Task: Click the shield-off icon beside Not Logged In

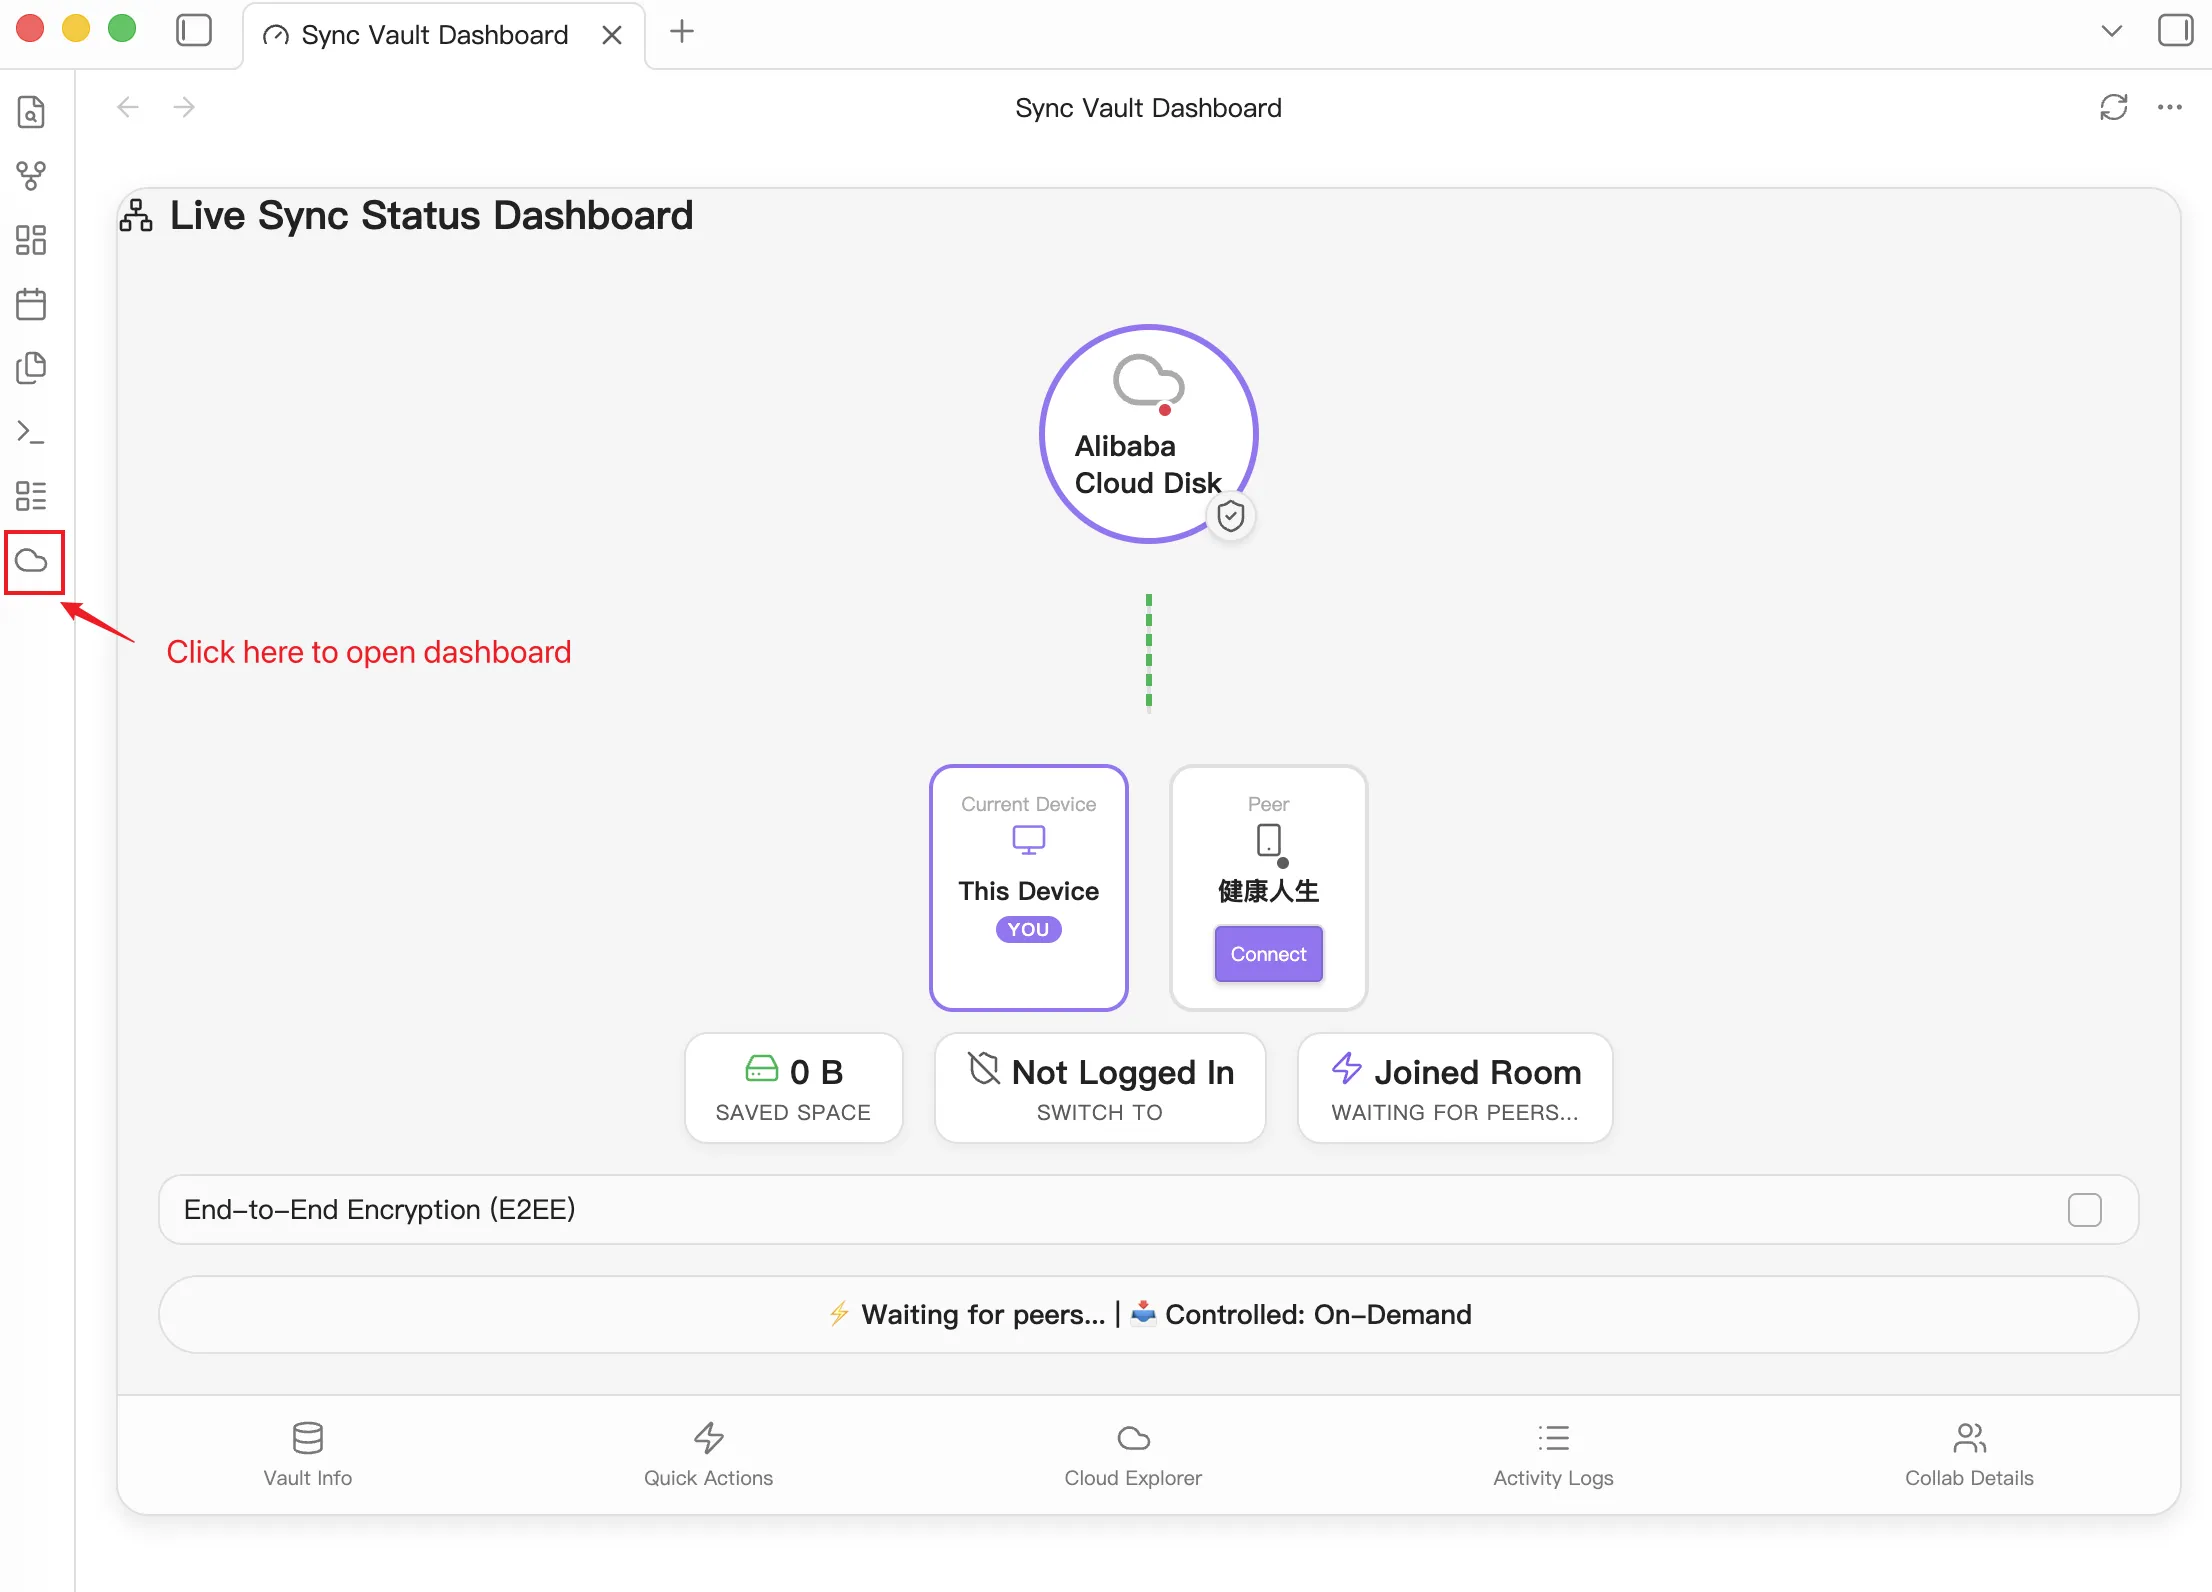Action: click(x=984, y=1069)
